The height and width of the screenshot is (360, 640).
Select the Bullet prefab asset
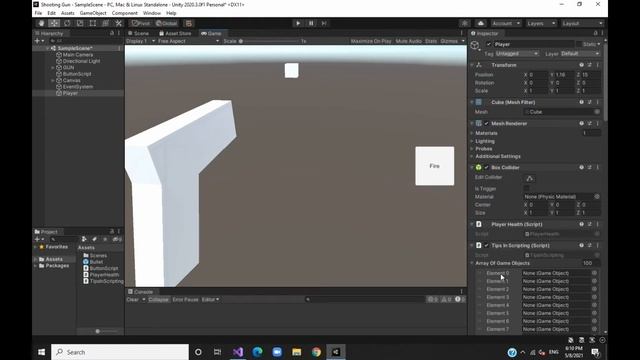(96, 262)
